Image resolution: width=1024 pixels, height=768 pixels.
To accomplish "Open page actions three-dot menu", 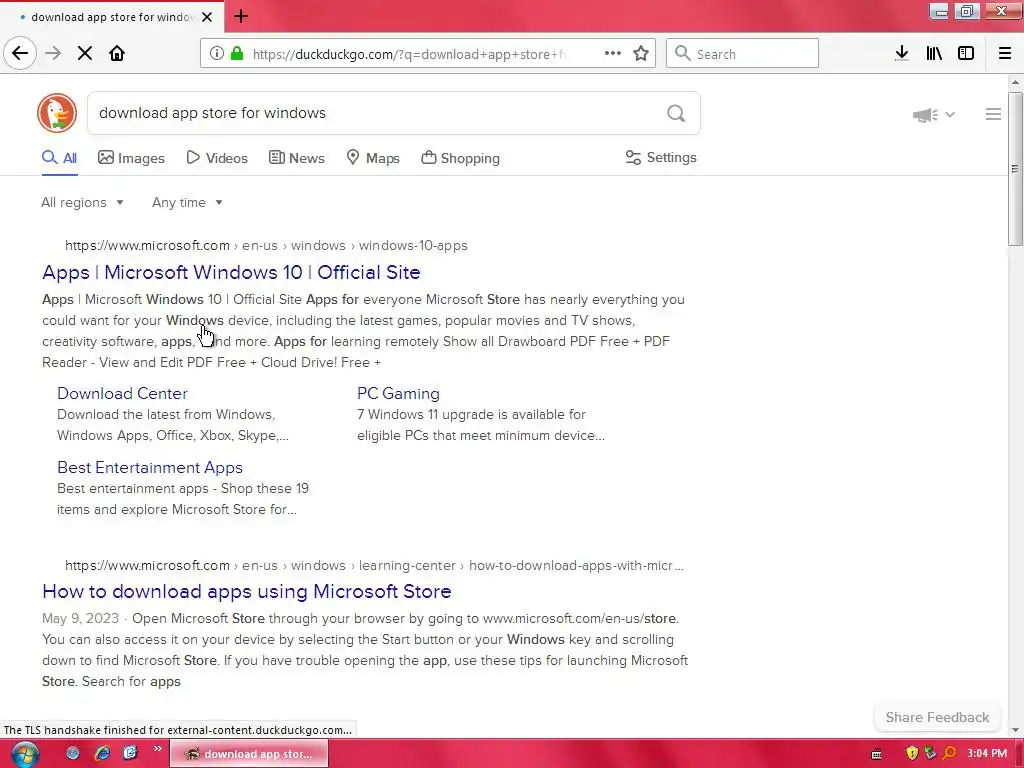I will tap(613, 54).
